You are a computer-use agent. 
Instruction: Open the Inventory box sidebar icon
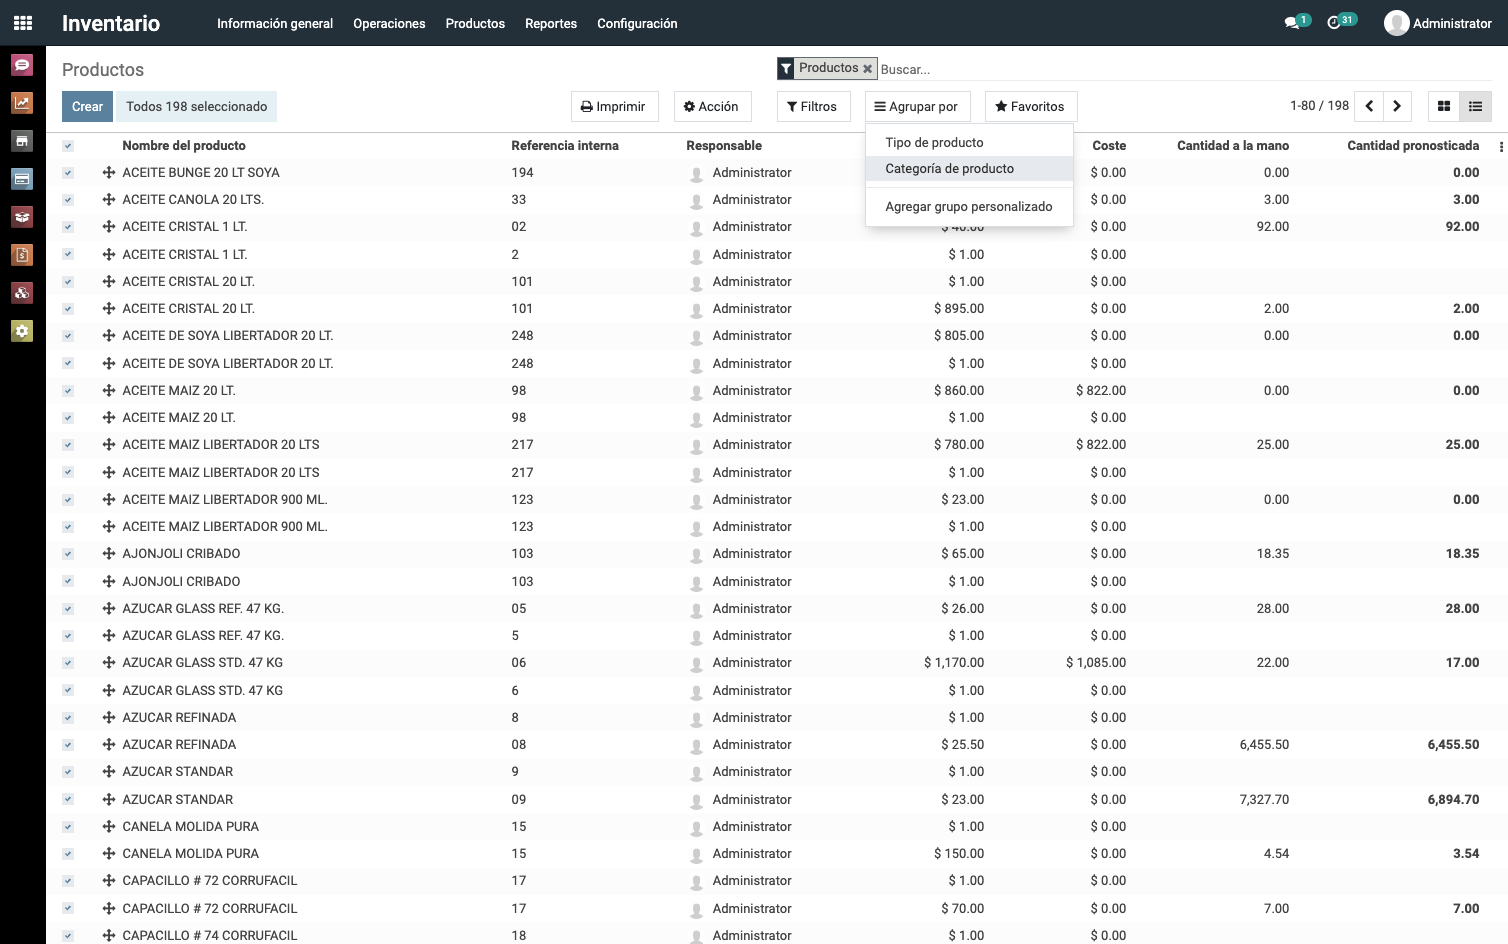pyautogui.click(x=22, y=217)
